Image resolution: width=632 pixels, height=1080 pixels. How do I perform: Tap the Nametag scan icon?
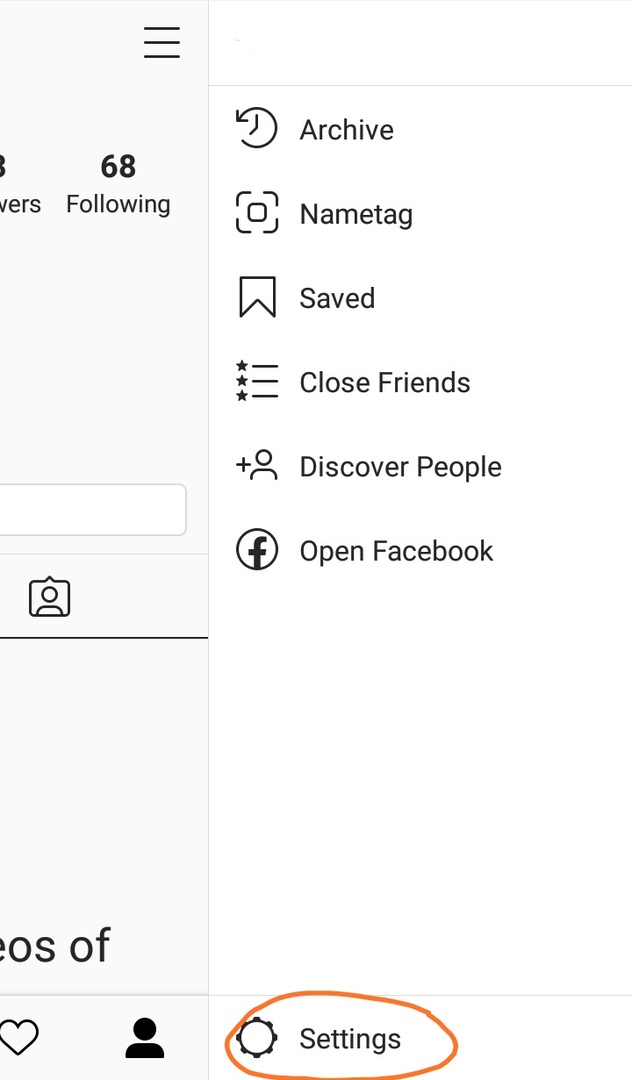256,213
